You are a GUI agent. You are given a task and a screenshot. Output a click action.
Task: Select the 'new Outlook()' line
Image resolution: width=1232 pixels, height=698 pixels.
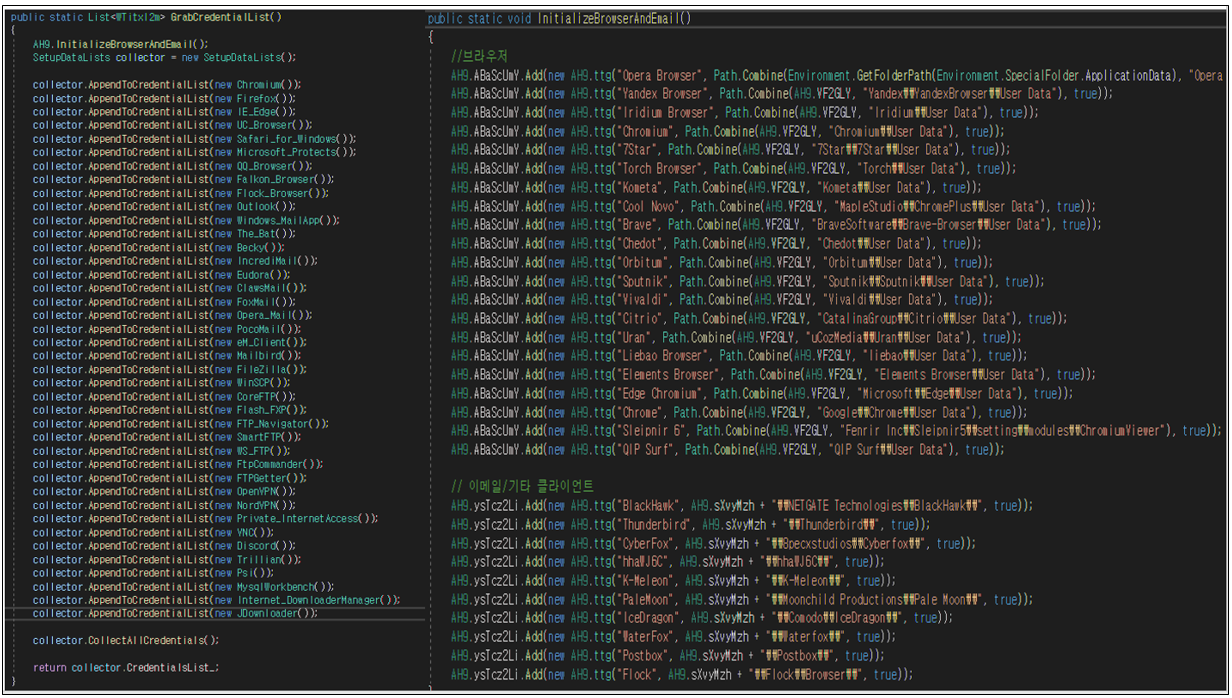pyautogui.click(x=164, y=206)
